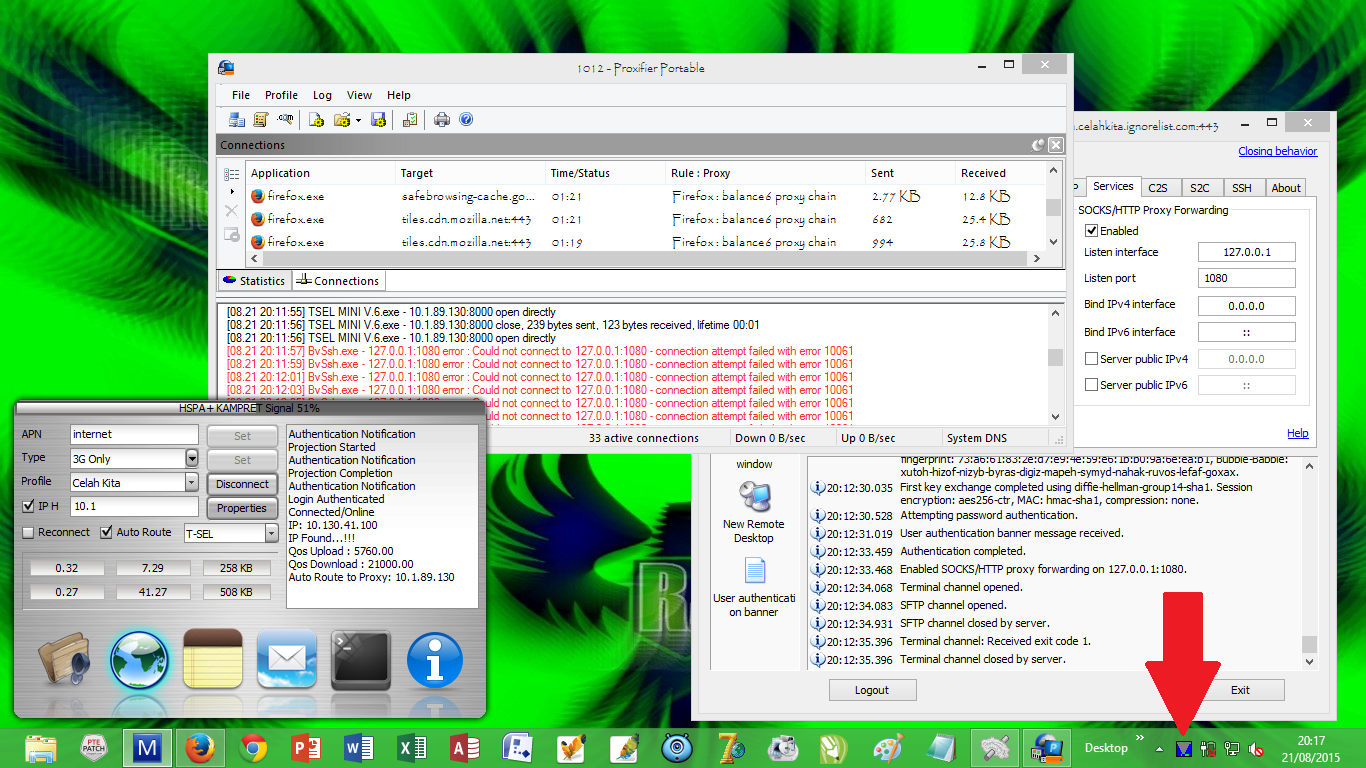
Task: Click the pin icon on Connections panel header
Action: tap(1039, 145)
